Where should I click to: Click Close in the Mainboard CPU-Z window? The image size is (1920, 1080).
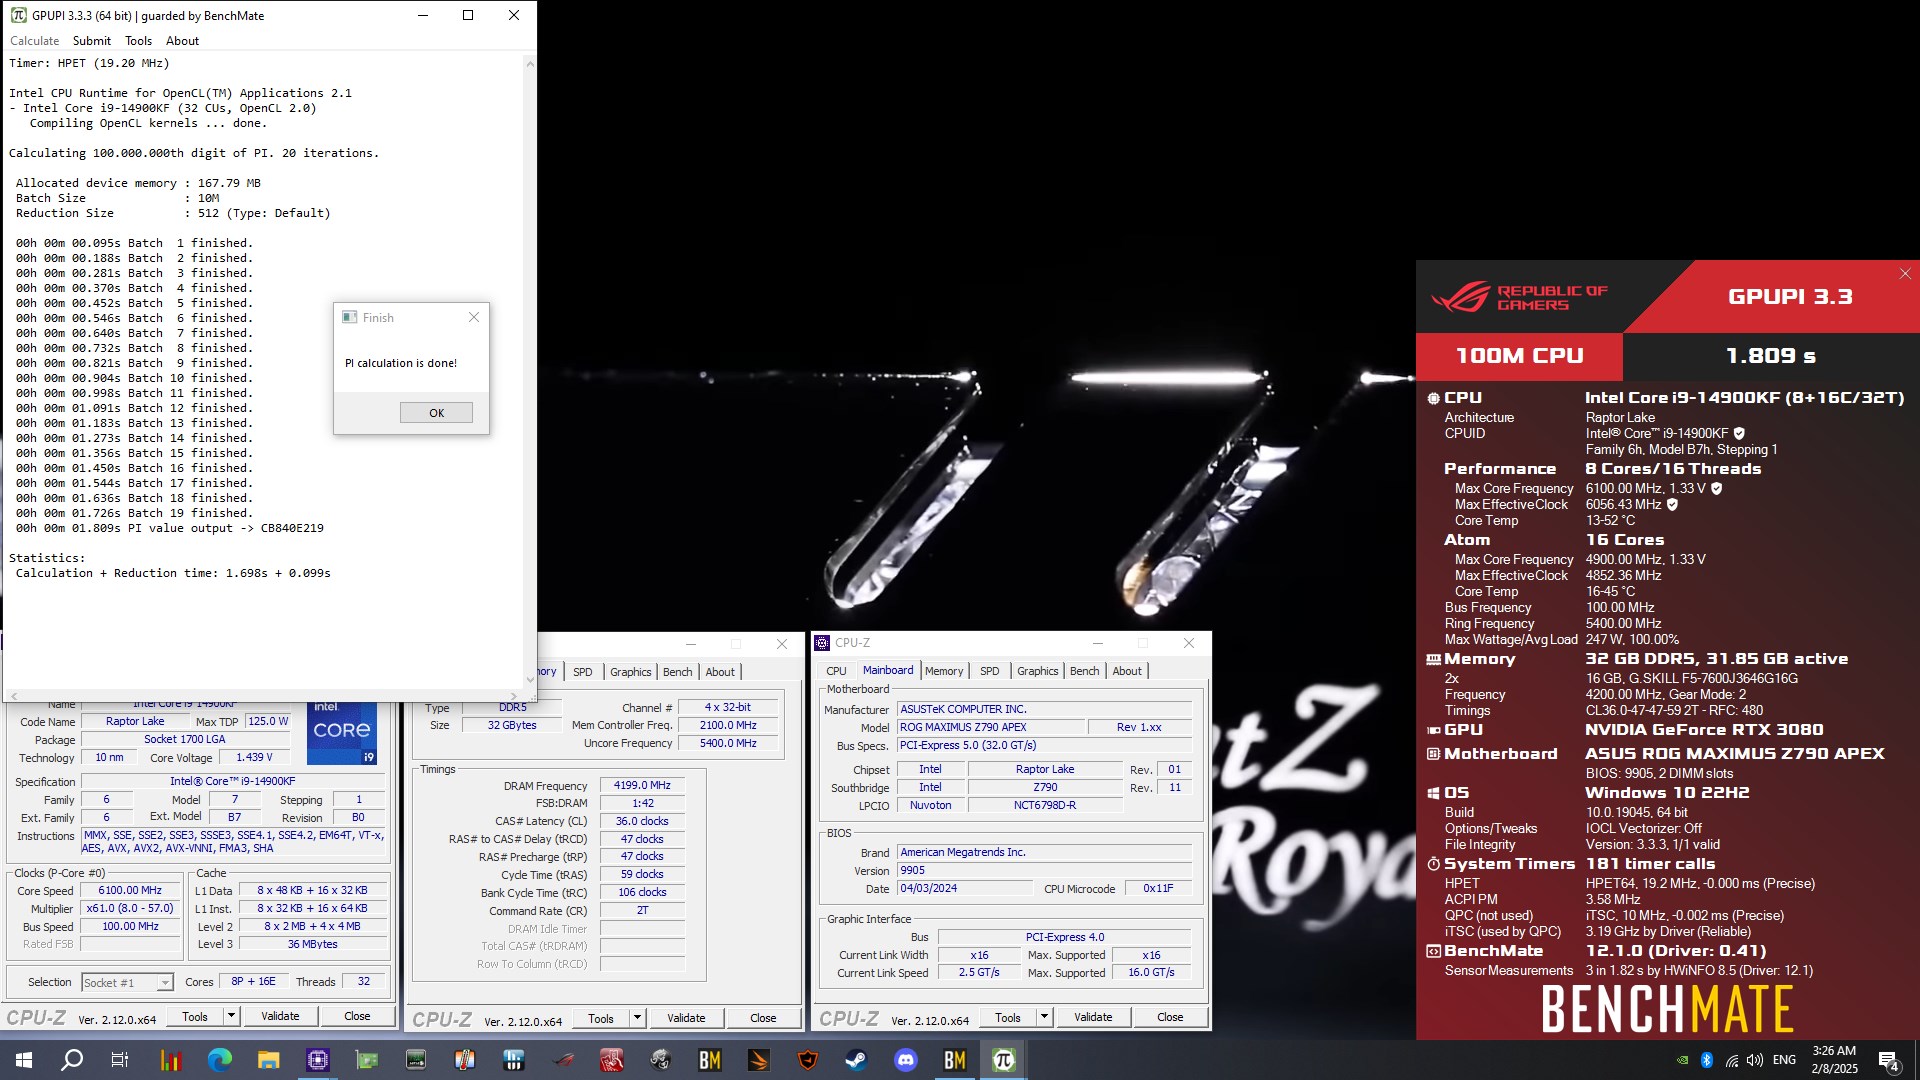tap(1170, 1017)
